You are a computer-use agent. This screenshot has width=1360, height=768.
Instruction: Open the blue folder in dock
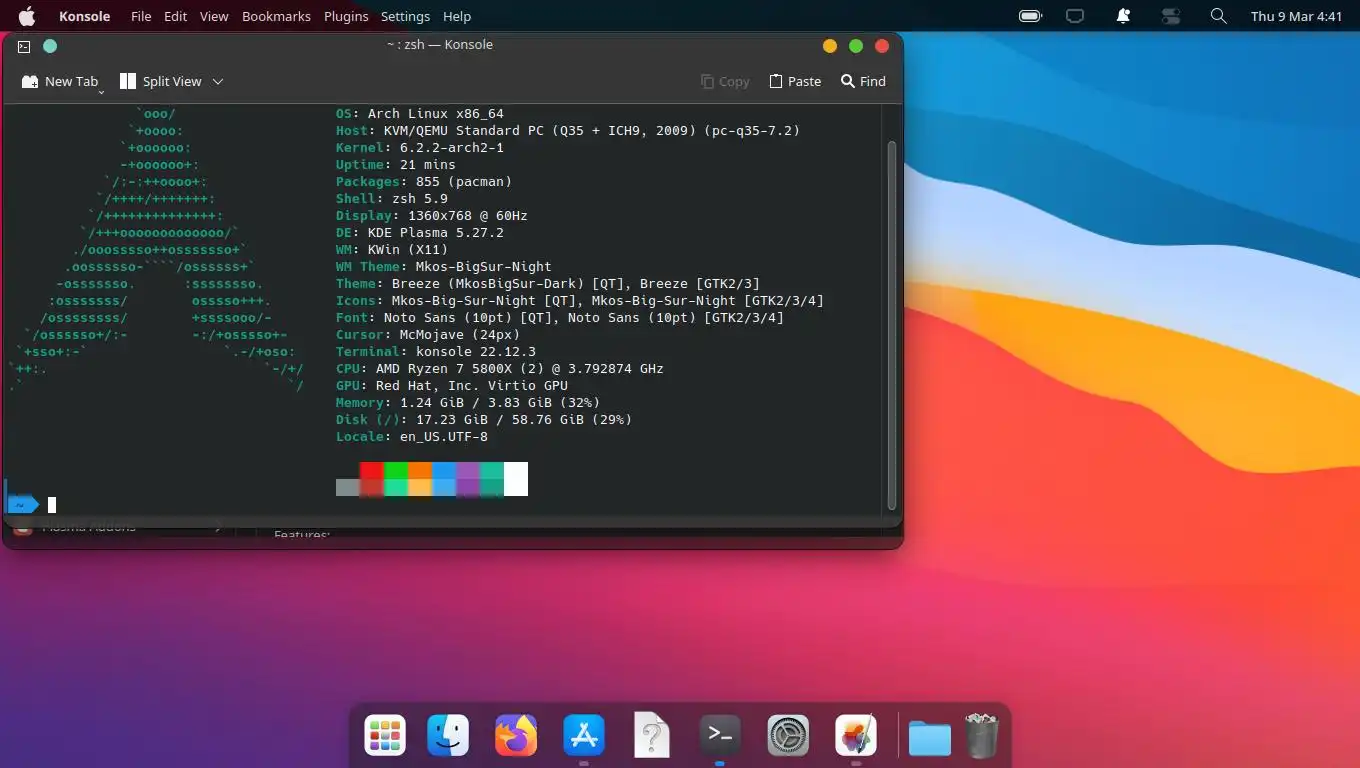930,739
